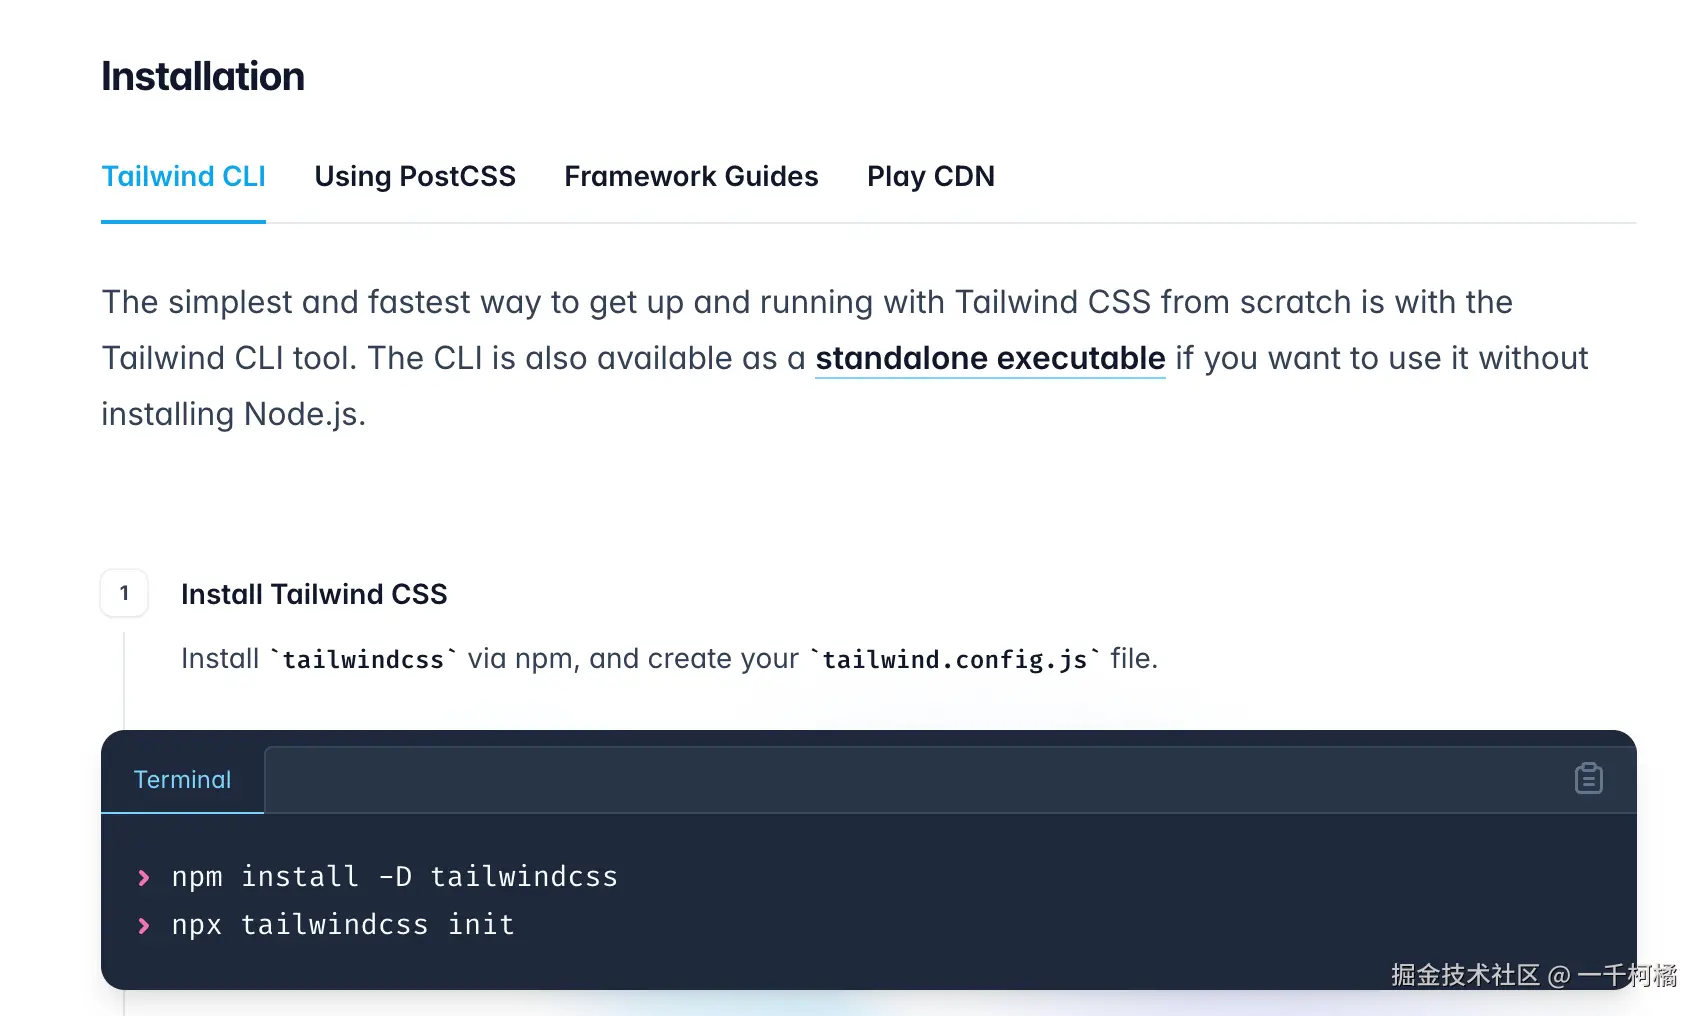Click the Install Tailwind CSS step title
This screenshot has height=1016, width=1704.
tap(314, 594)
